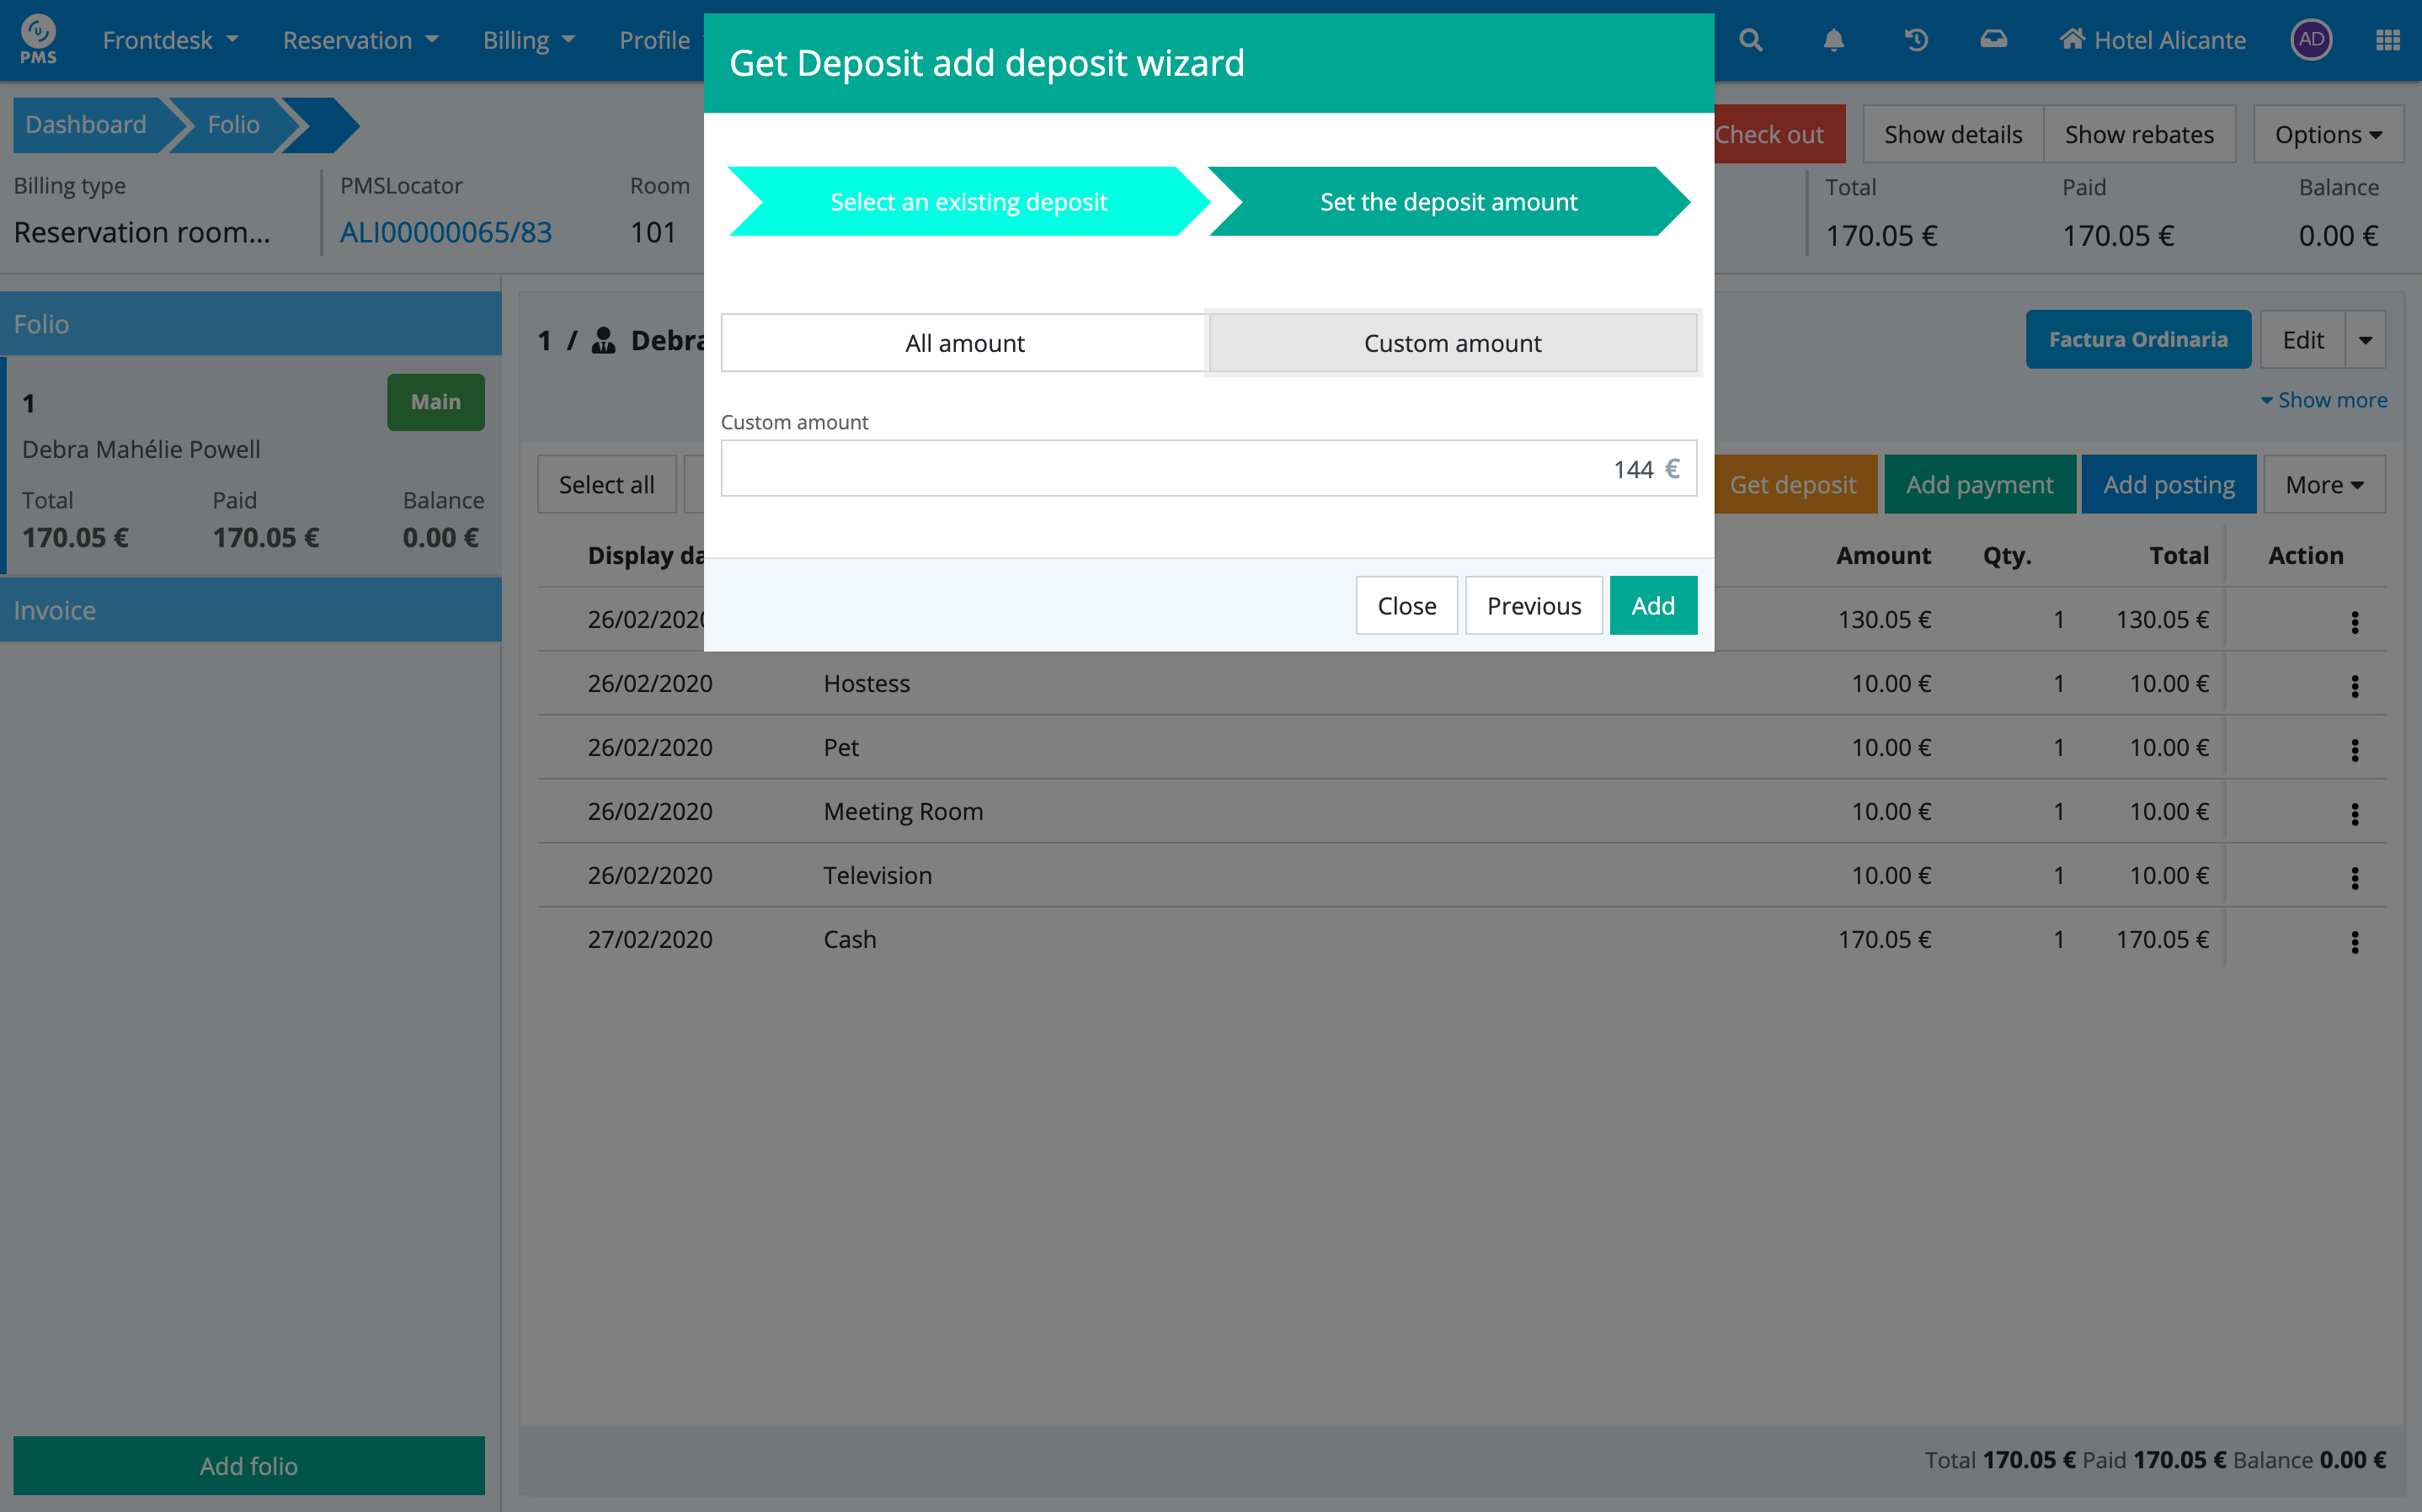Open the Reservation menu

pos(360,40)
